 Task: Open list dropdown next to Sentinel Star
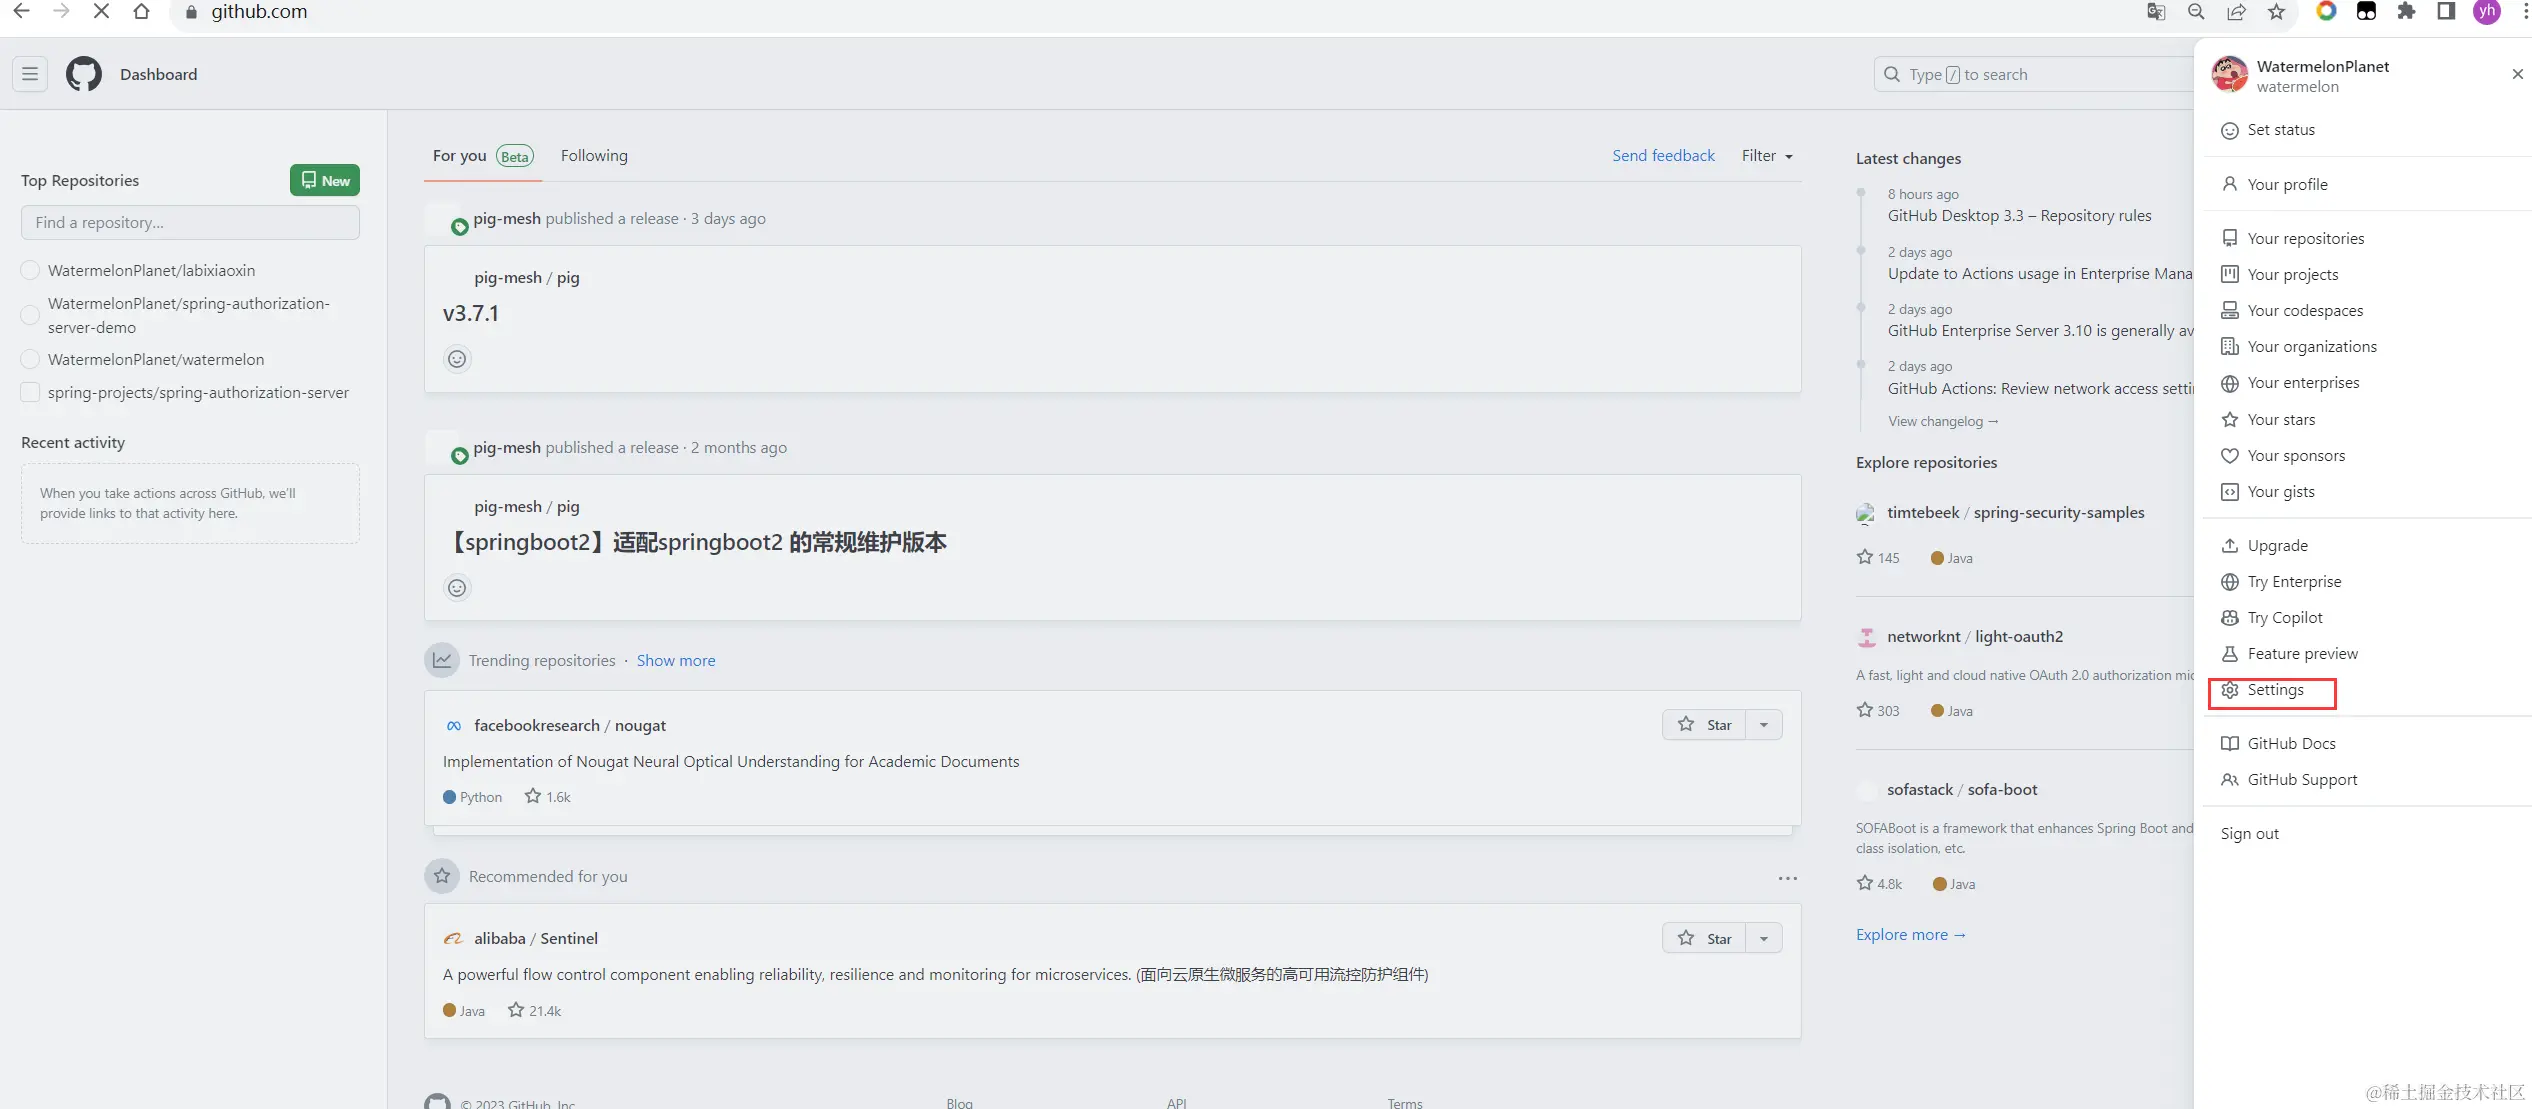[x=1764, y=938]
